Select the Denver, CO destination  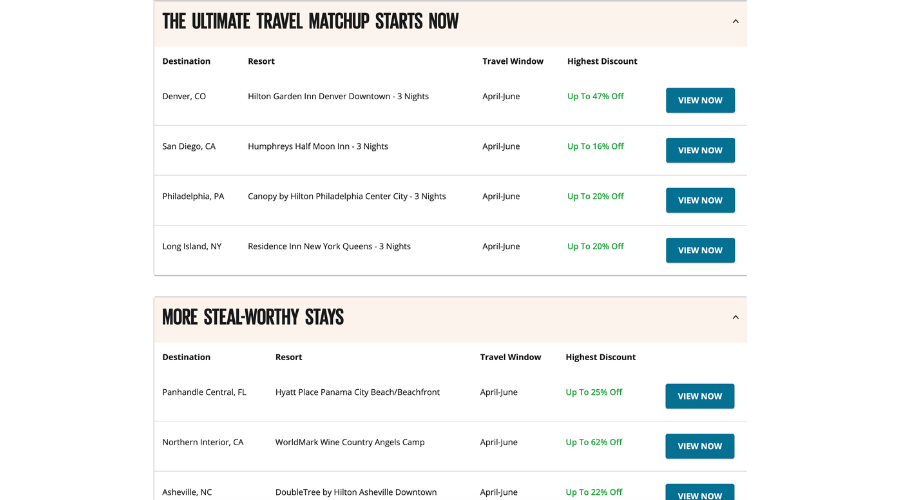coord(184,96)
